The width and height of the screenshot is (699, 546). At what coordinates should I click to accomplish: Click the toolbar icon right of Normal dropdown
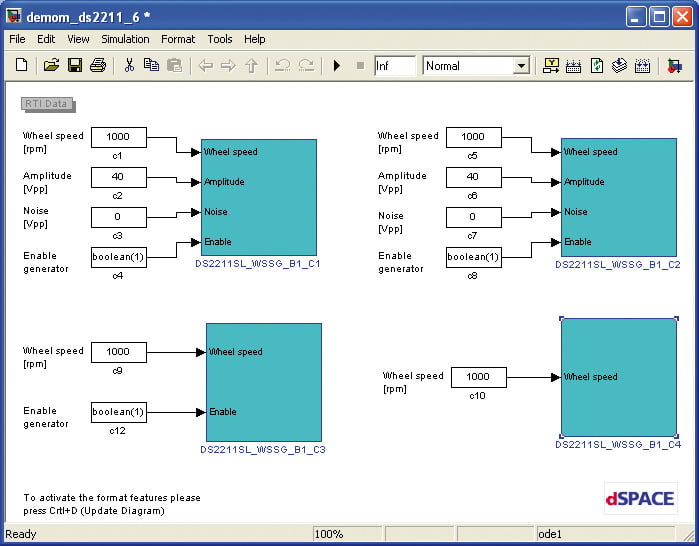pyautogui.click(x=551, y=66)
